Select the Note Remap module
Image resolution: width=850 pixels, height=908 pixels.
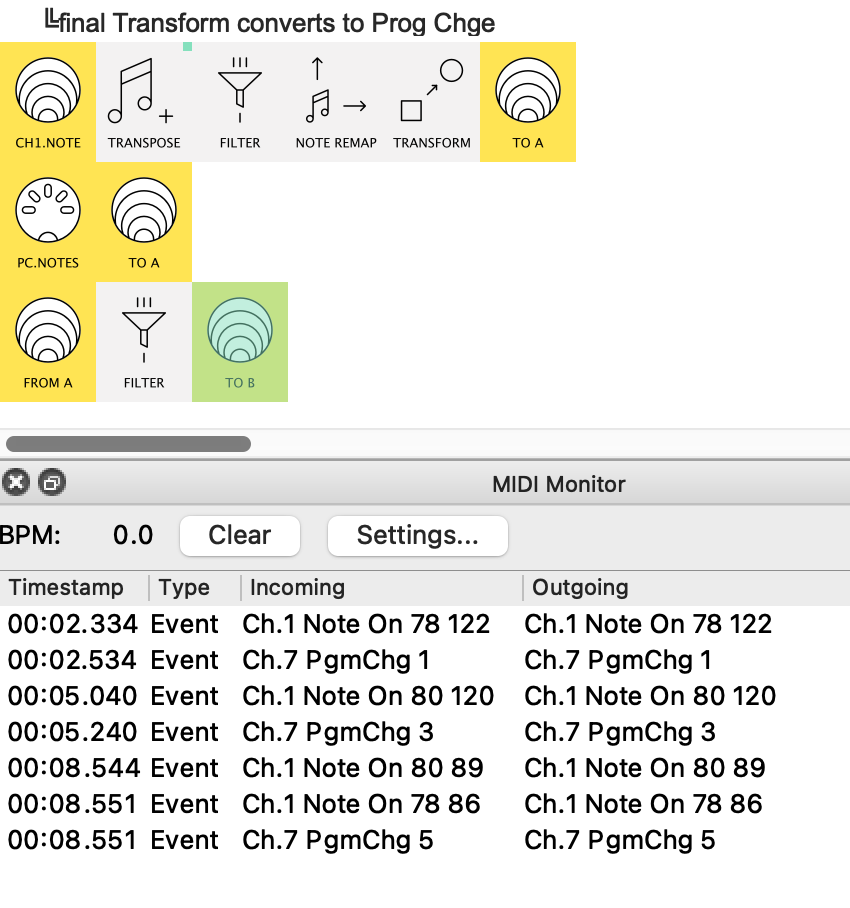[x=336, y=102]
